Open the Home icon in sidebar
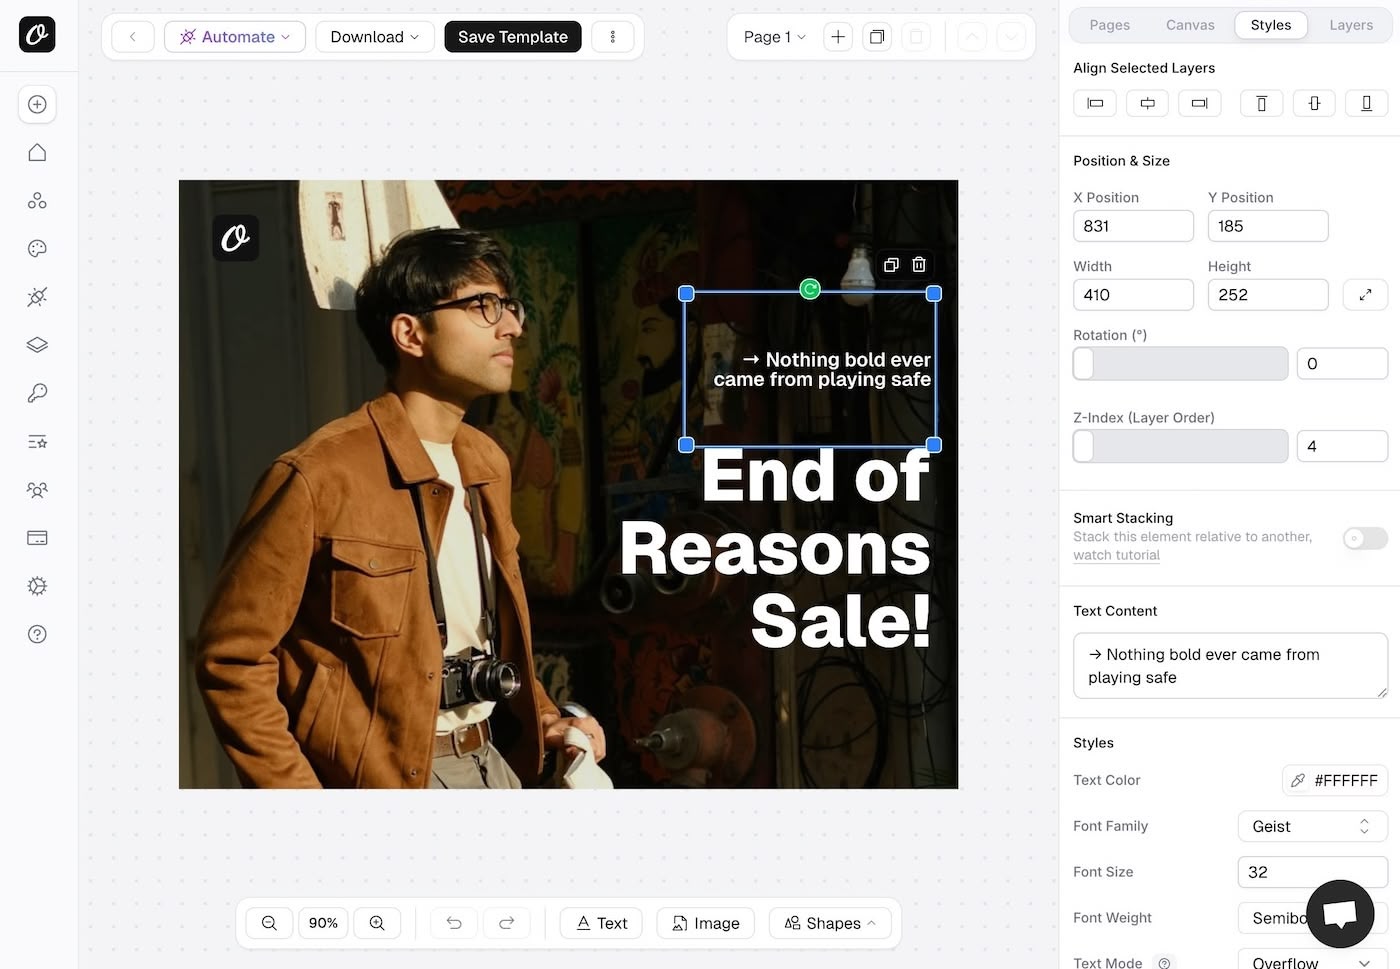 (x=37, y=153)
